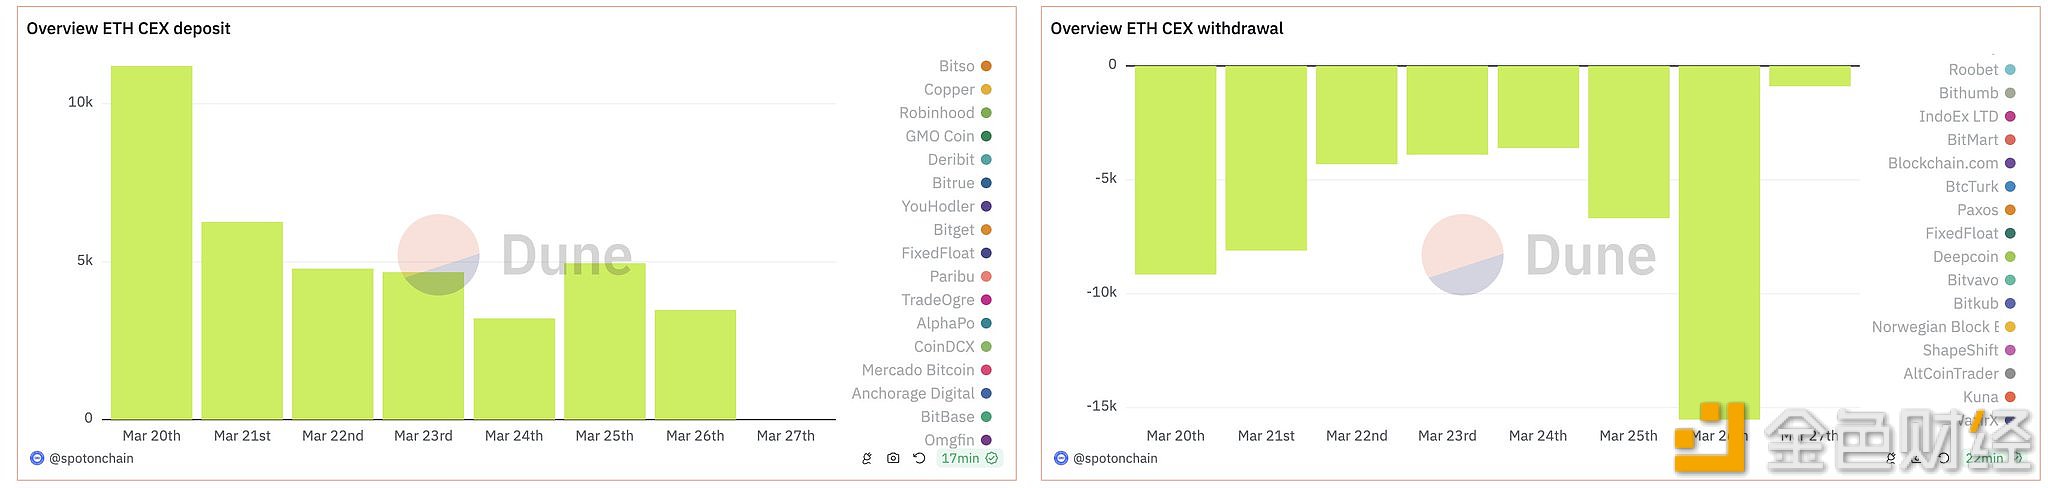
Task: Click the API plug icon in withdrawal chart
Action: (x=1891, y=459)
